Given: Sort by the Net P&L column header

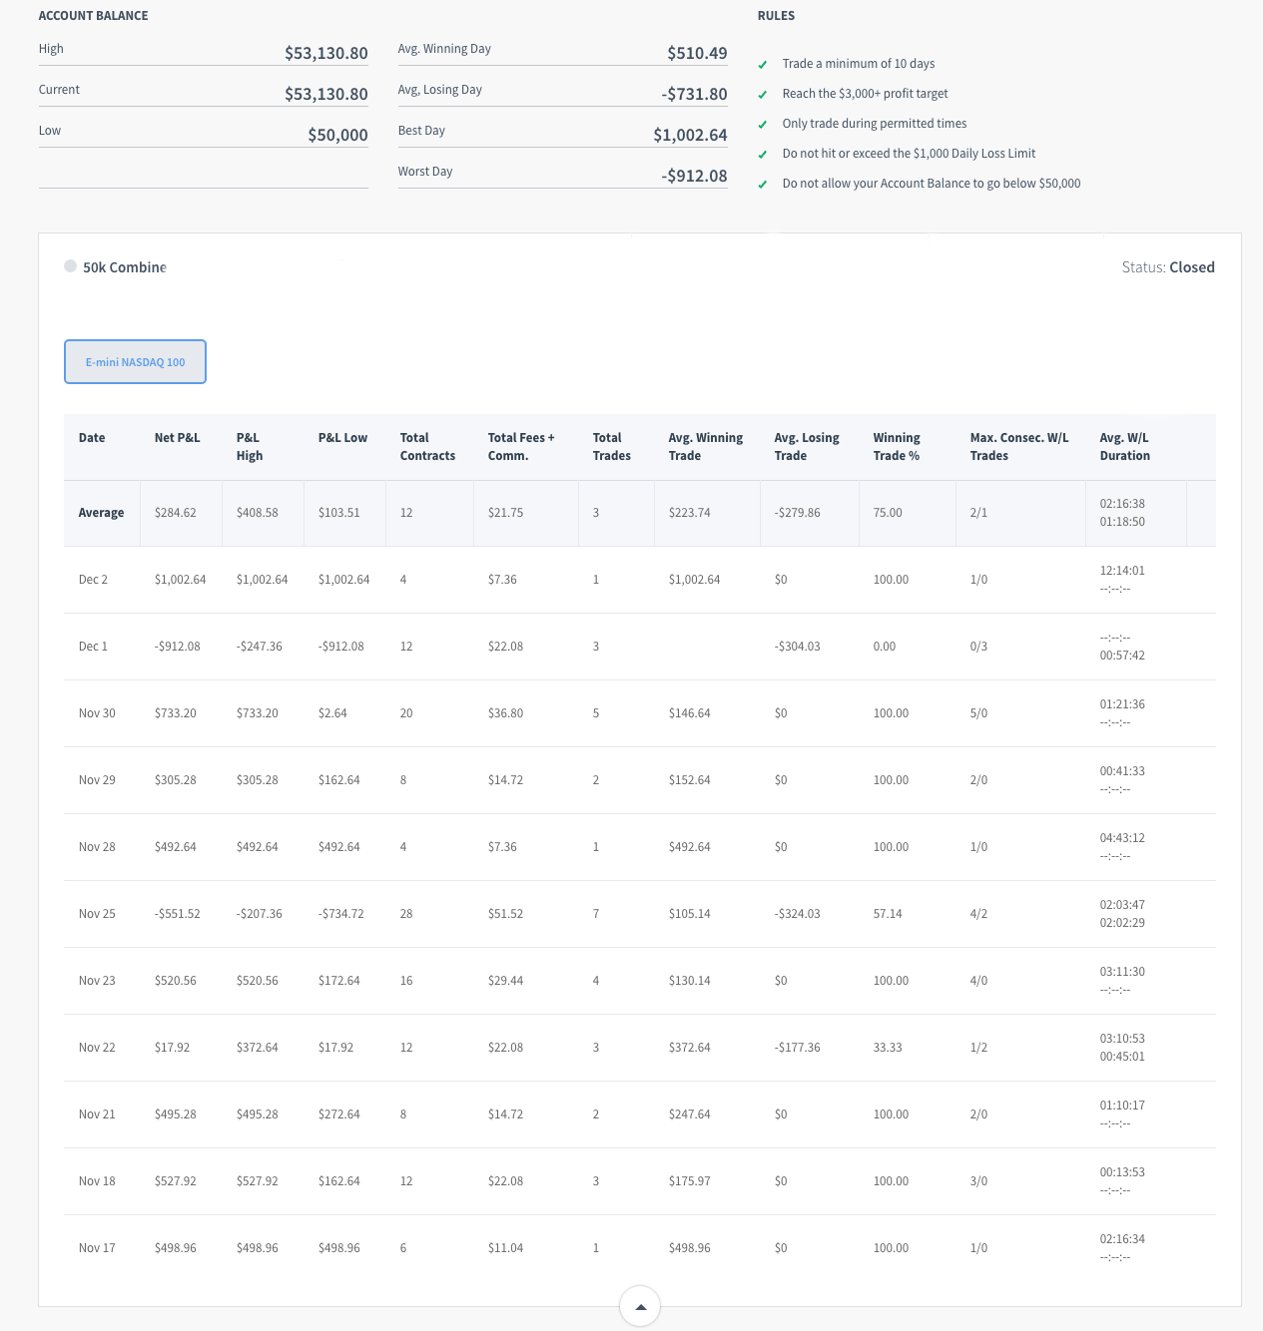Looking at the screenshot, I should 177,438.
